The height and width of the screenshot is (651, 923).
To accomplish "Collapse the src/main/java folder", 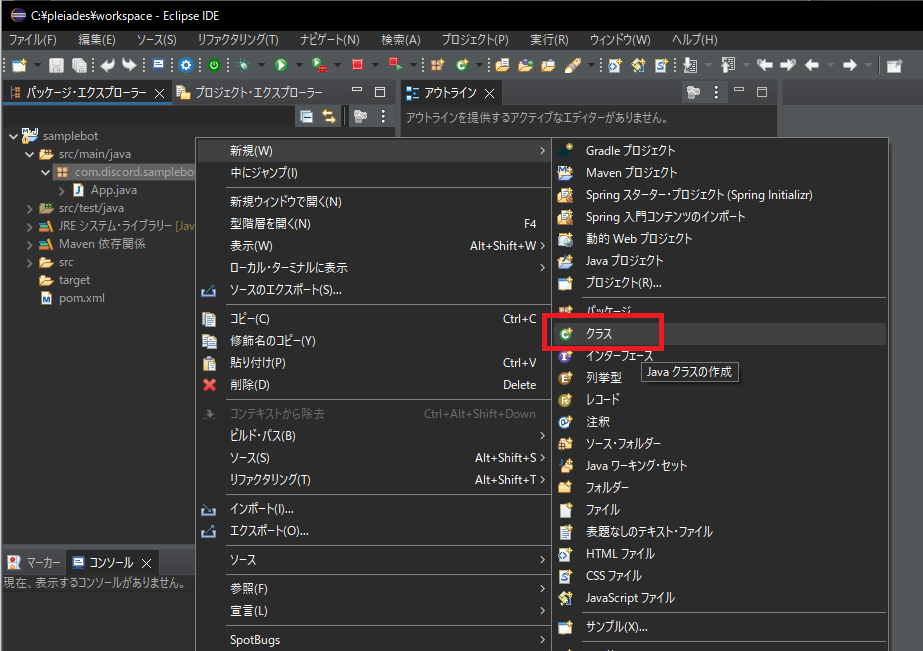I will [29, 154].
